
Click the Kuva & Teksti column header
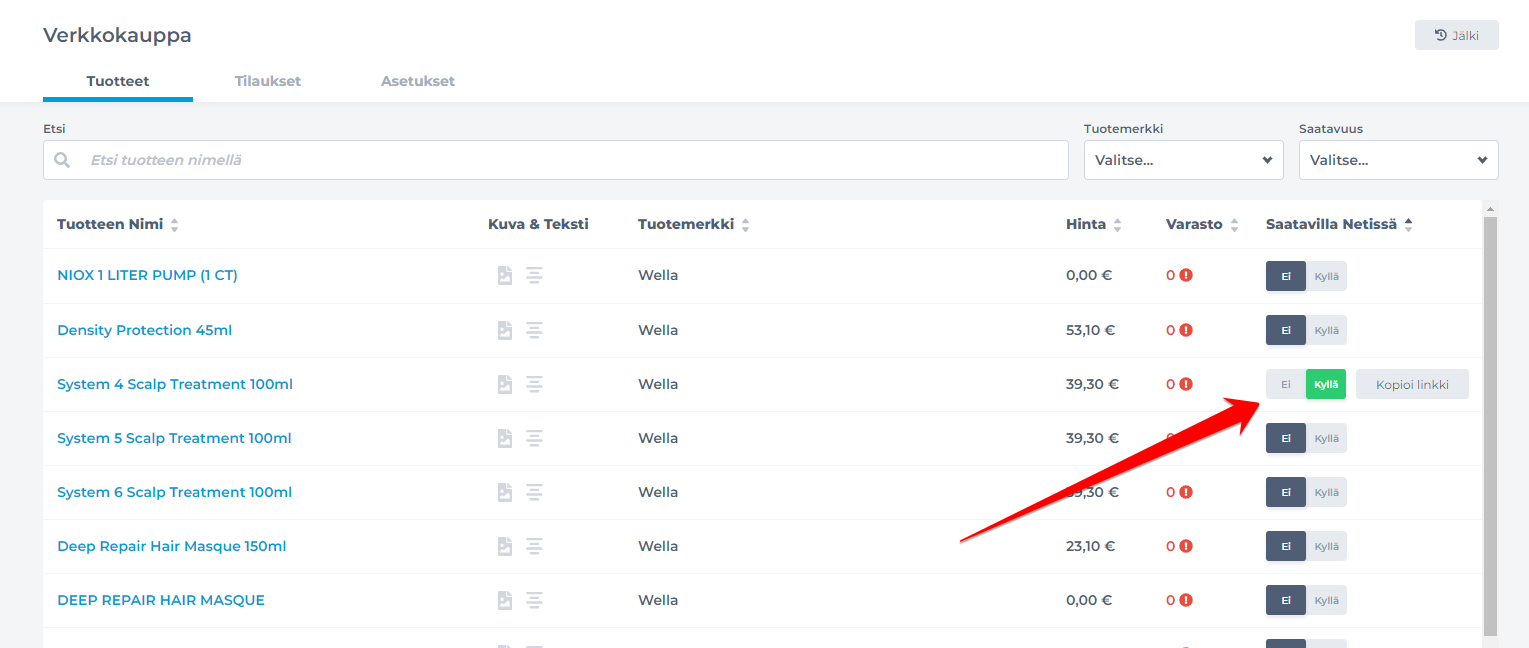click(538, 224)
